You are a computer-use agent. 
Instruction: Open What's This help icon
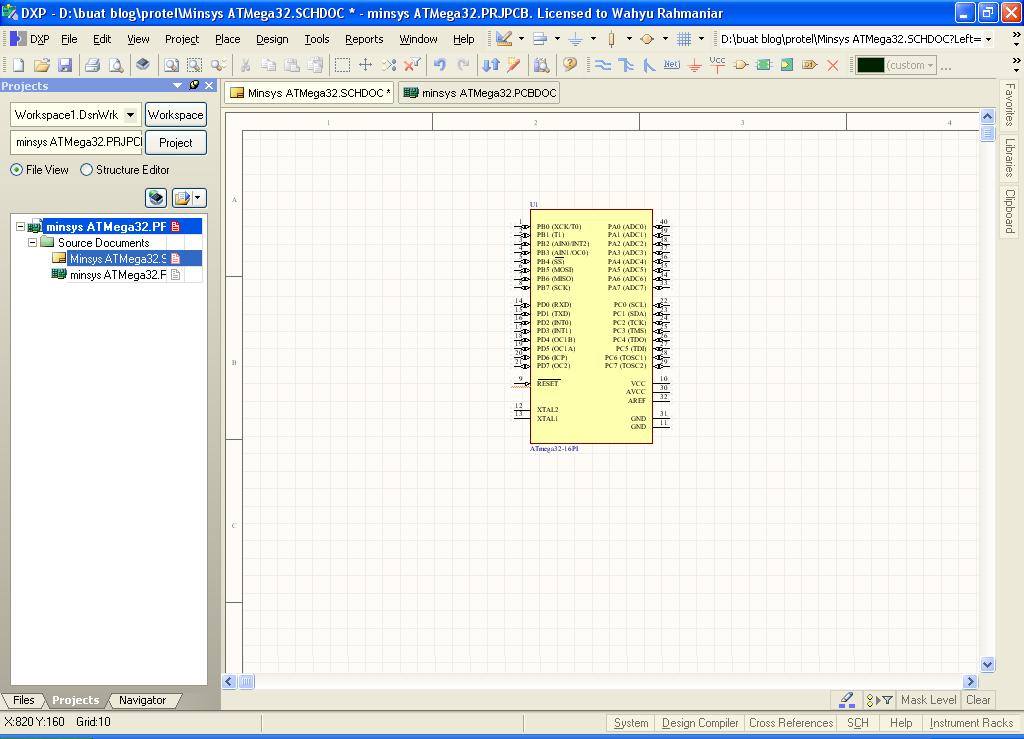pos(570,64)
